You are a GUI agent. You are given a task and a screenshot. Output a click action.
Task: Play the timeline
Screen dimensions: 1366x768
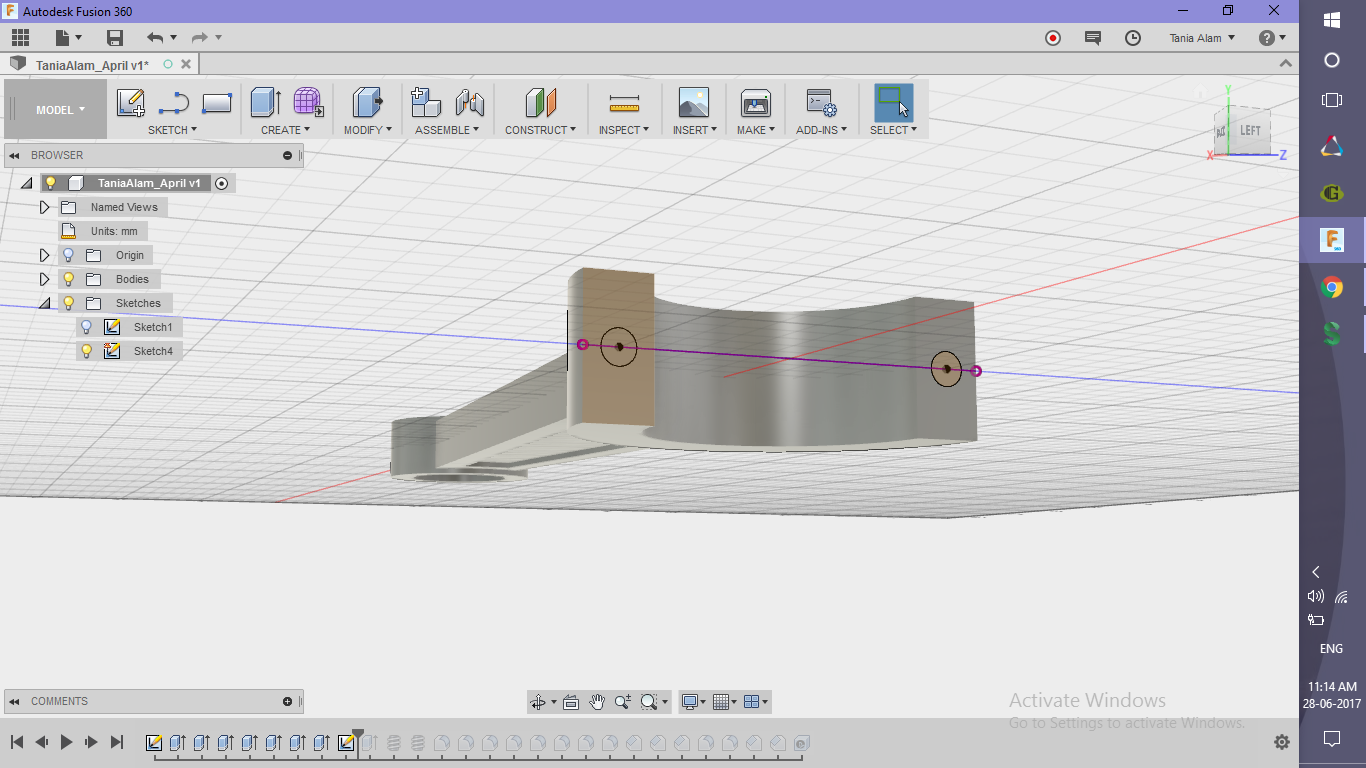point(66,742)
